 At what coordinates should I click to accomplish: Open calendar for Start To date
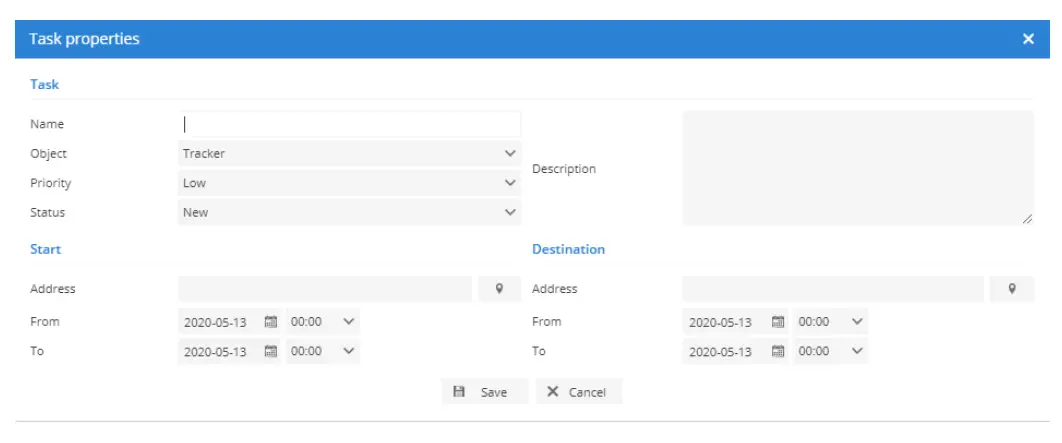[x=271, y=352]
